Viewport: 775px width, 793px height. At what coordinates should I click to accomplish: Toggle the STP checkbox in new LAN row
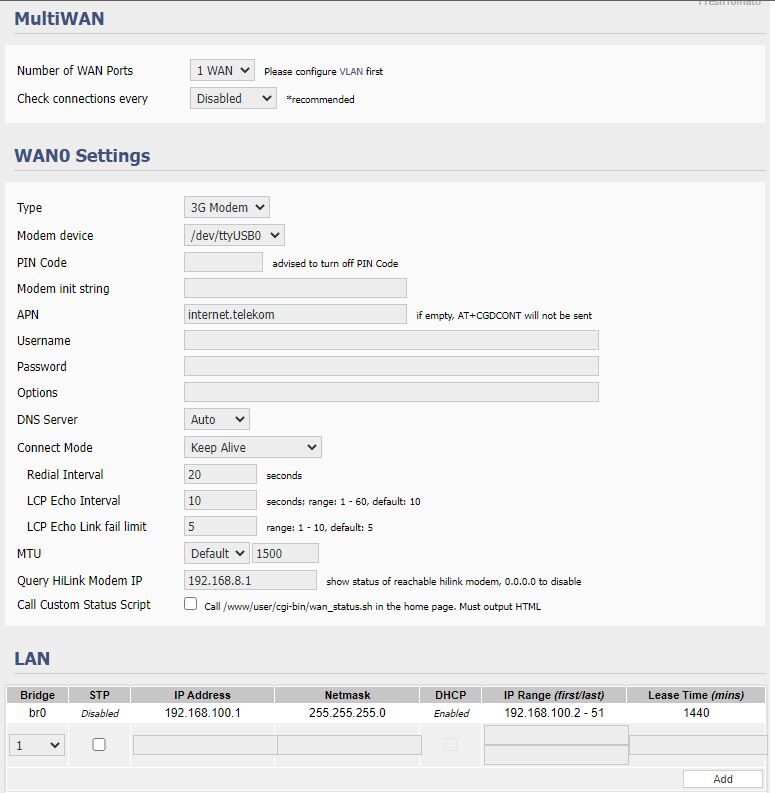click(99, 744)
